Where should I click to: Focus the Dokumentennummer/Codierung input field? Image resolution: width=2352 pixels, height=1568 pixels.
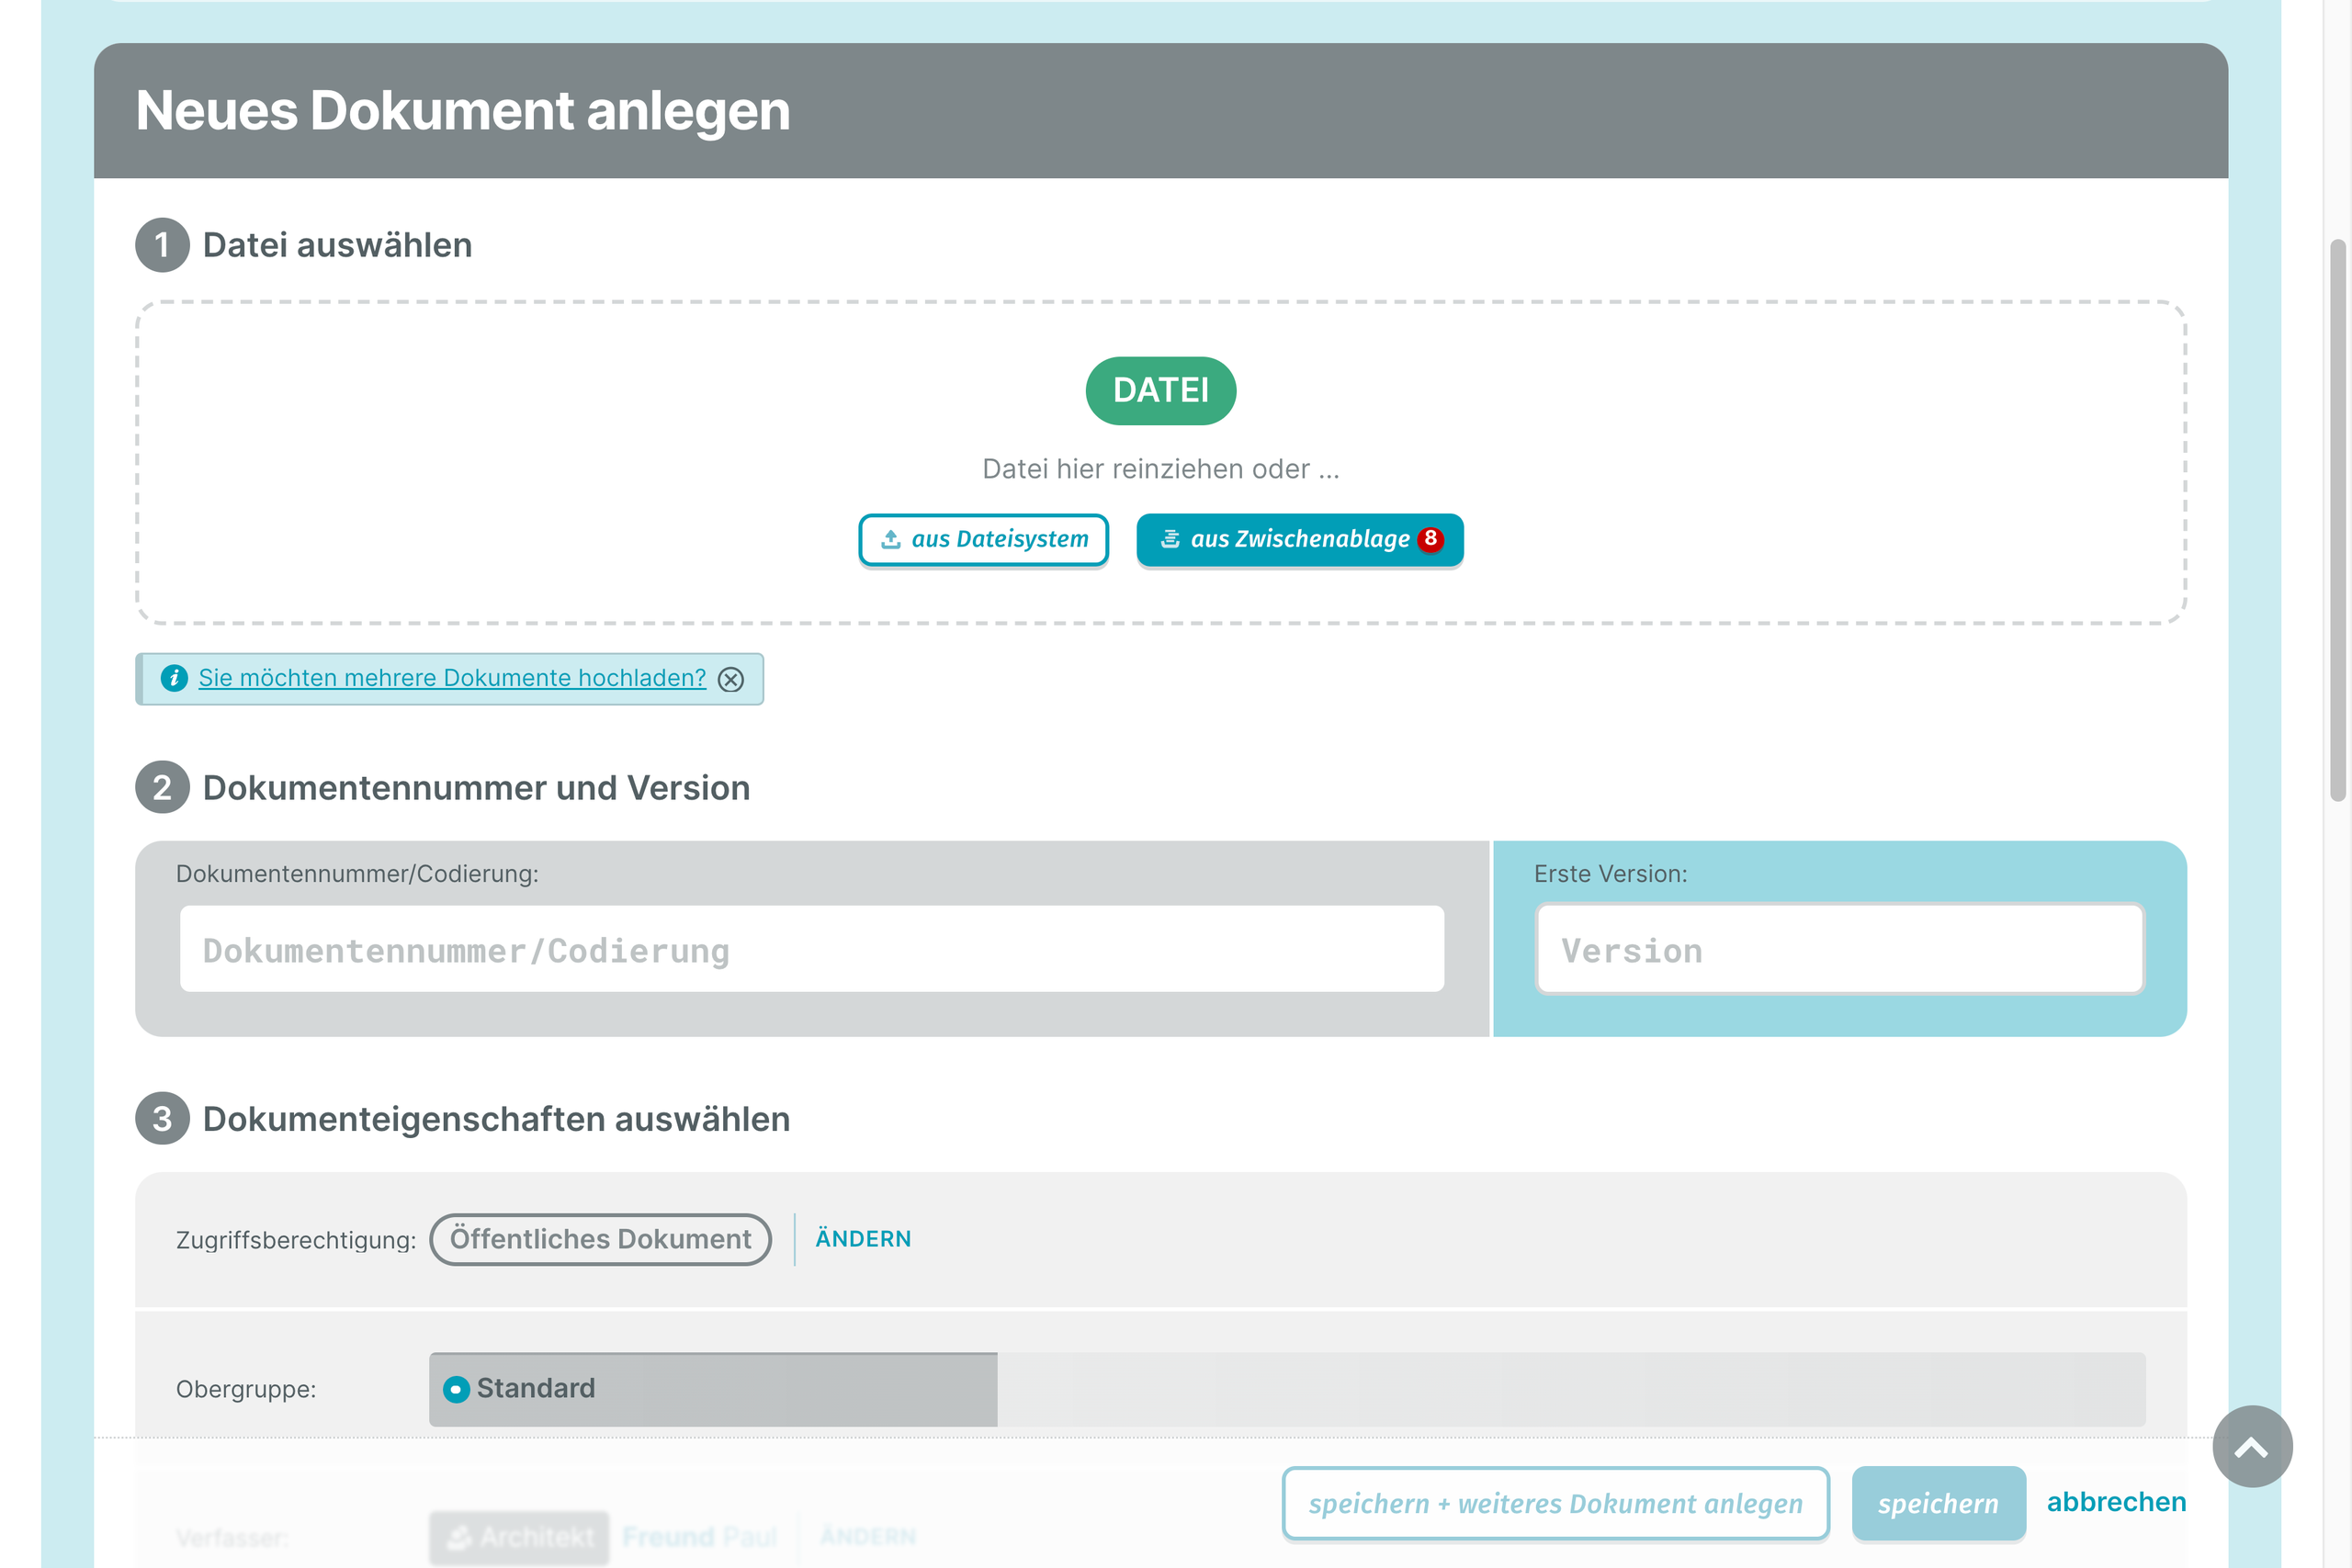[811, 949]
